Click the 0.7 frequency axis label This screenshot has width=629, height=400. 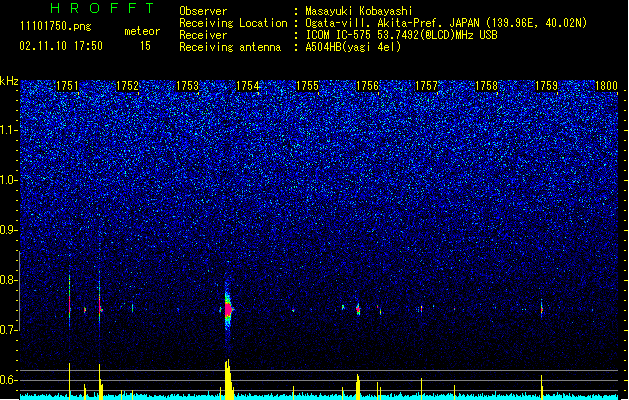click(9, 330)
